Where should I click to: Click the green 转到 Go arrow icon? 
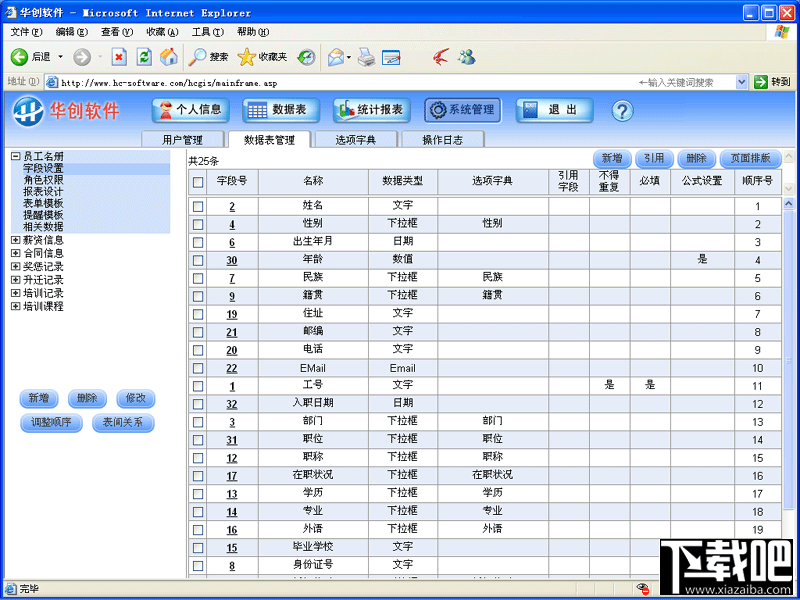coord(761,82)
